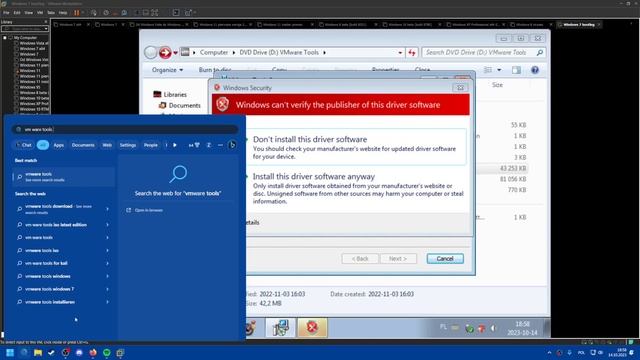Open the Explorer help icon
This screenshot has height=360, width=640.
pos(535,70)
